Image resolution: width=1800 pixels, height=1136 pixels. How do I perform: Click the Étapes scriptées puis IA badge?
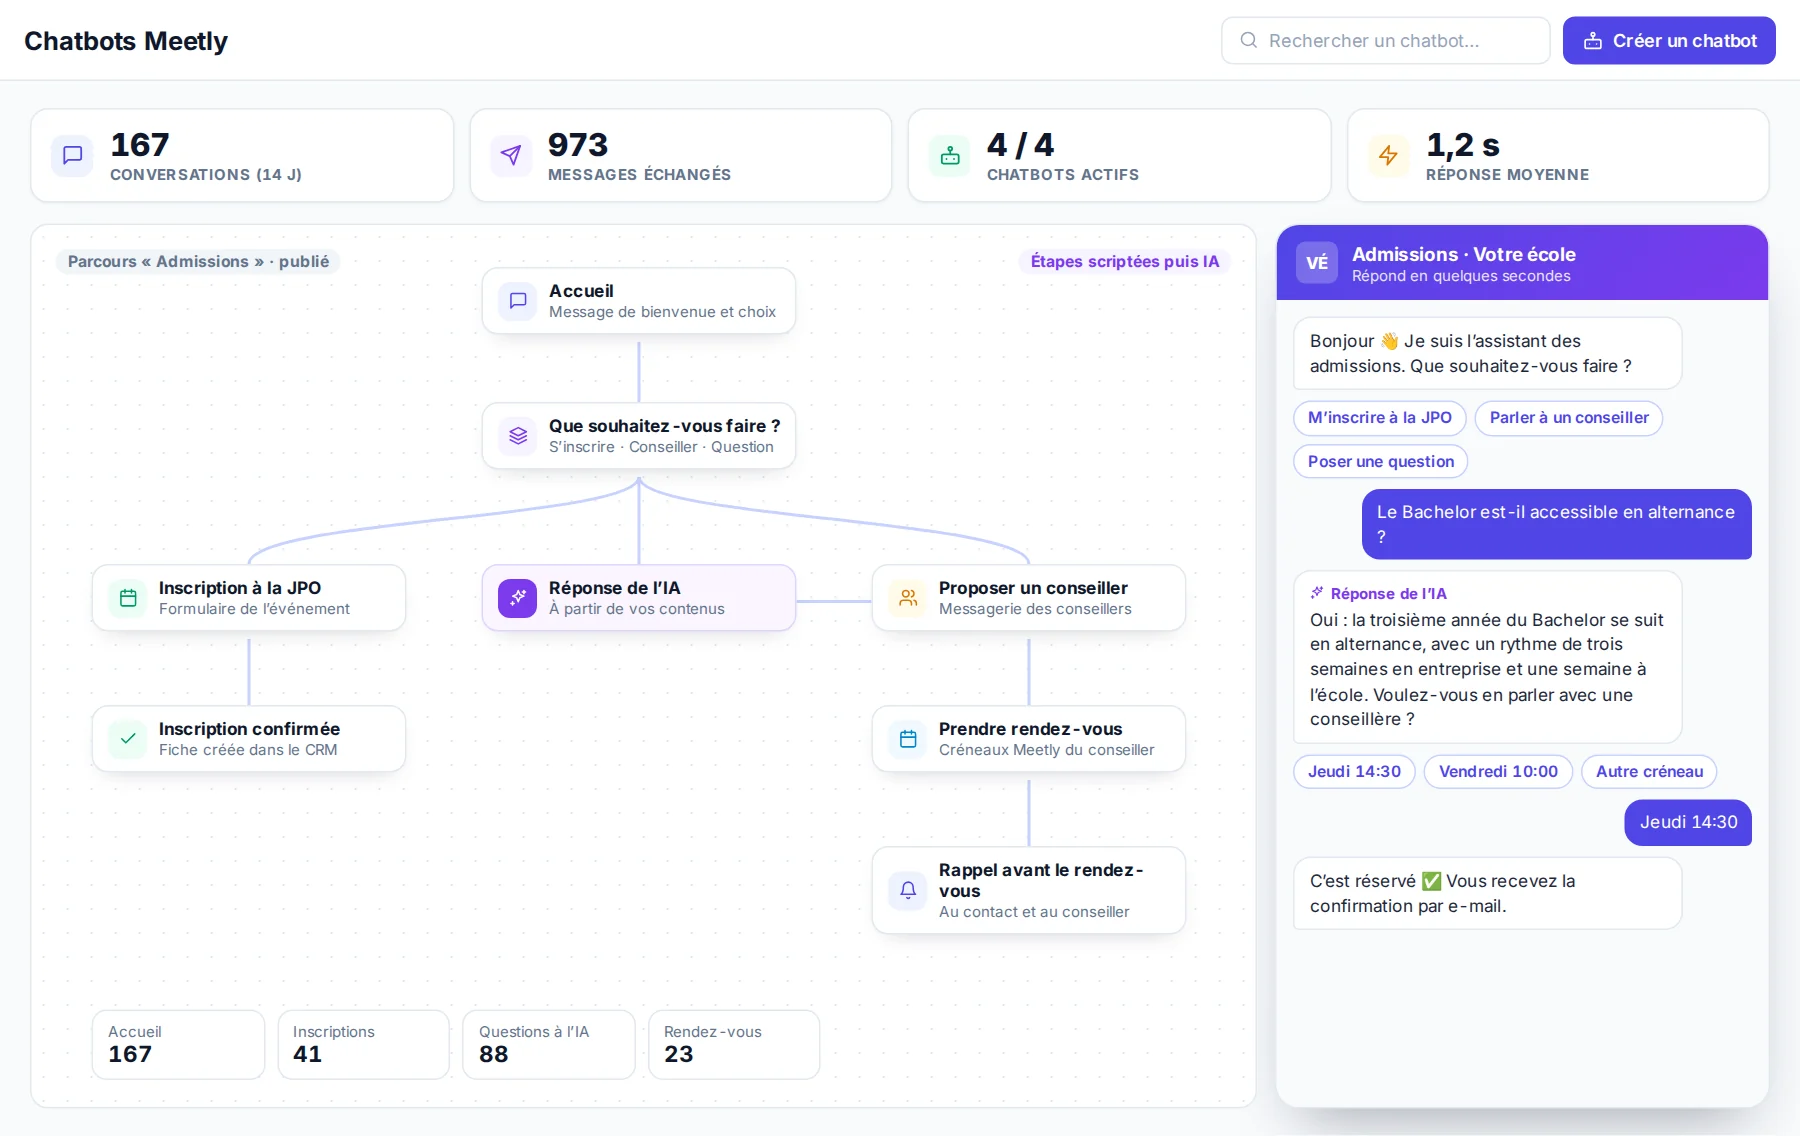pos(1125,262)
